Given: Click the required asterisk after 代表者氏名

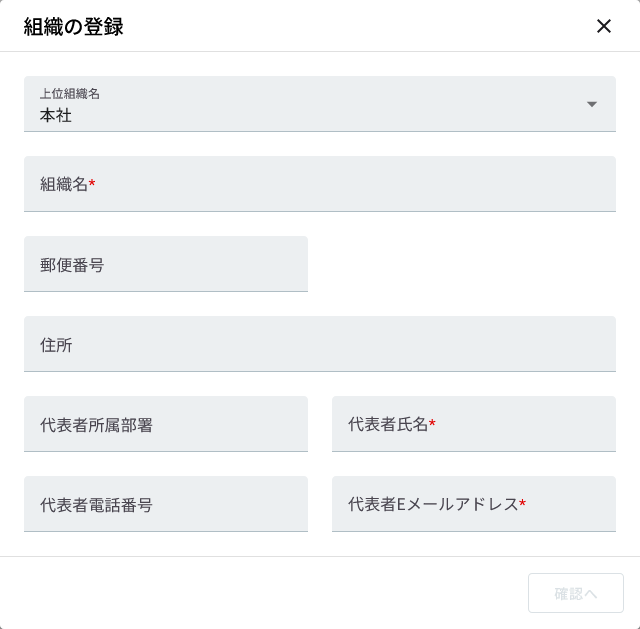Looking at the screenshot, I should tap(432, 424).
